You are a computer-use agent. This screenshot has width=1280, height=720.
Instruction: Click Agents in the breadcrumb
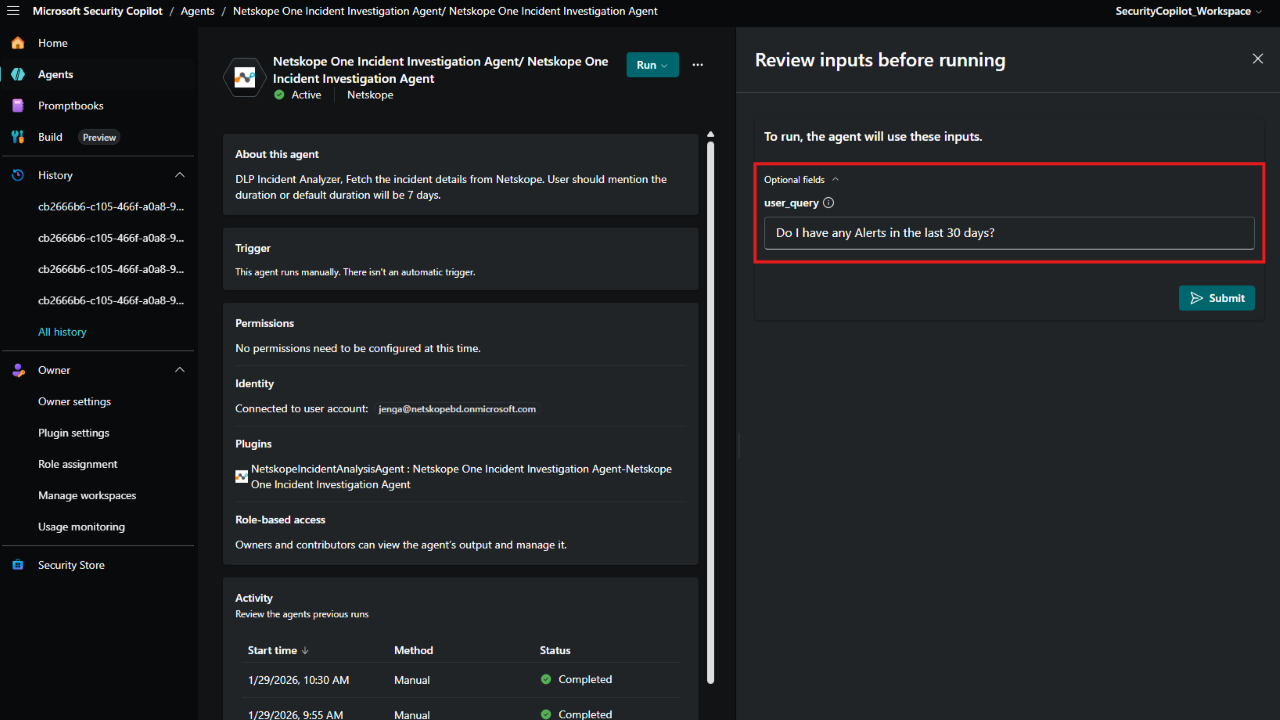point(198,11)
